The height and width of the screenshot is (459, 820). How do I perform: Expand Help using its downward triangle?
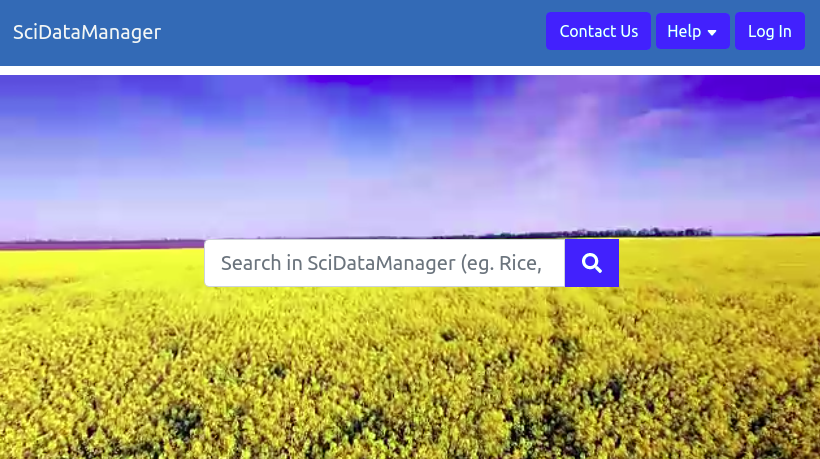tap(712, 32)
